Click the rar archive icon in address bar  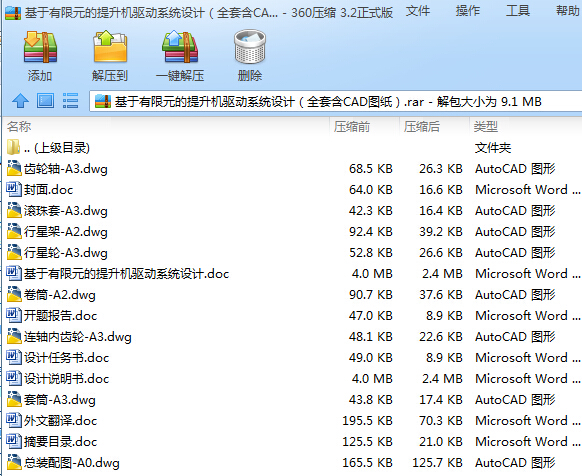click(103, 101)
